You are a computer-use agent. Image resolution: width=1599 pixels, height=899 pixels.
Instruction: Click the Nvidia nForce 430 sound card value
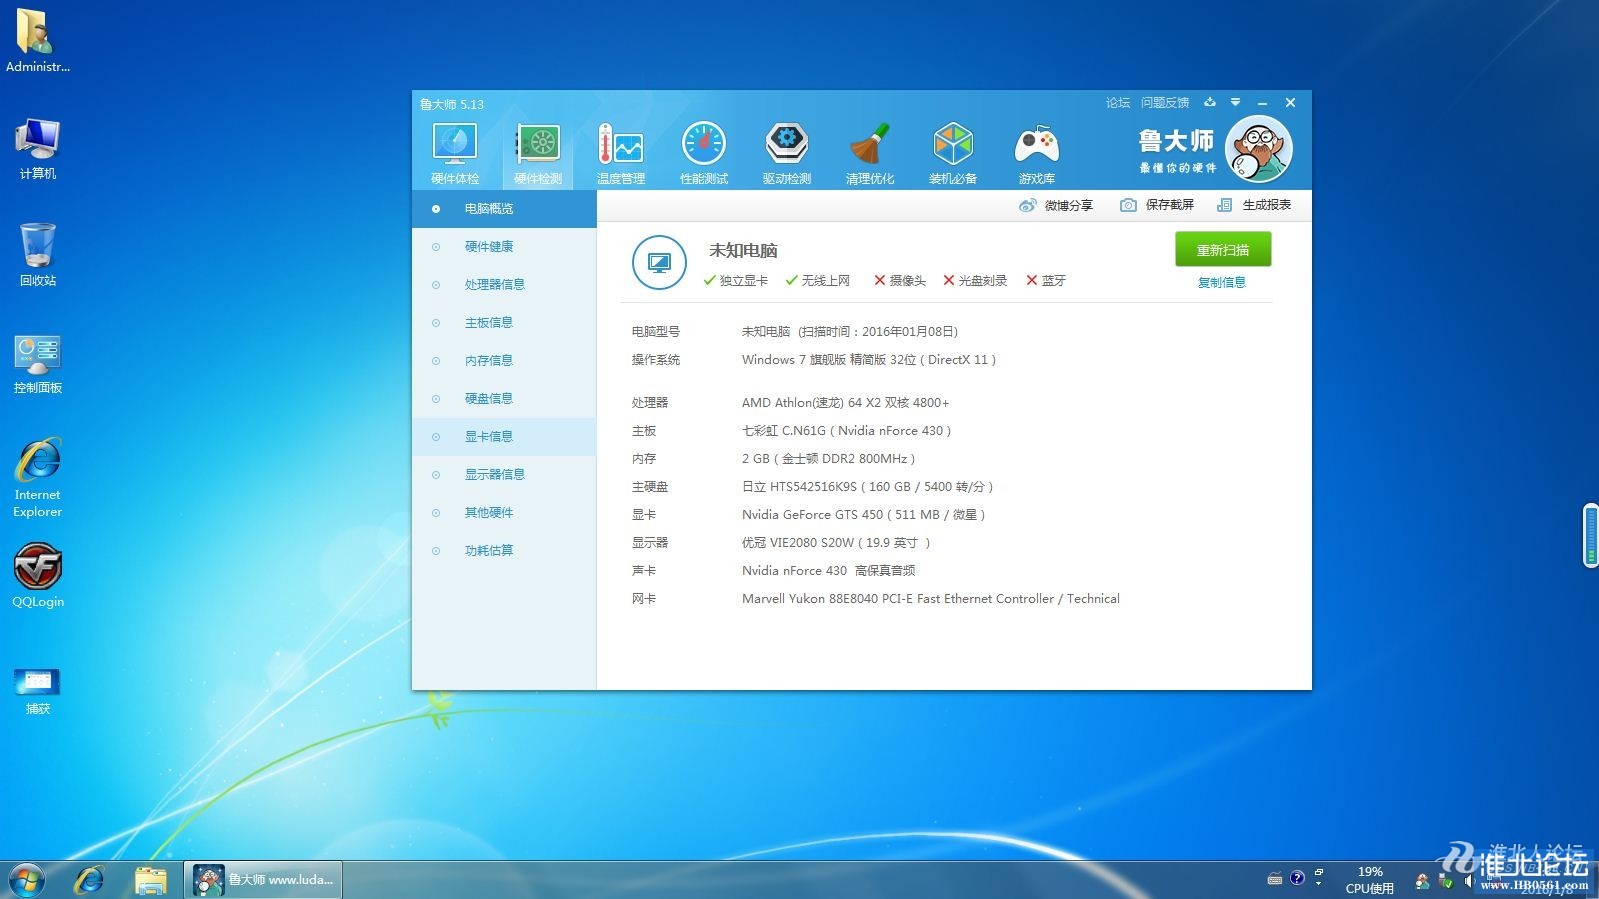(x=828, y=571)
